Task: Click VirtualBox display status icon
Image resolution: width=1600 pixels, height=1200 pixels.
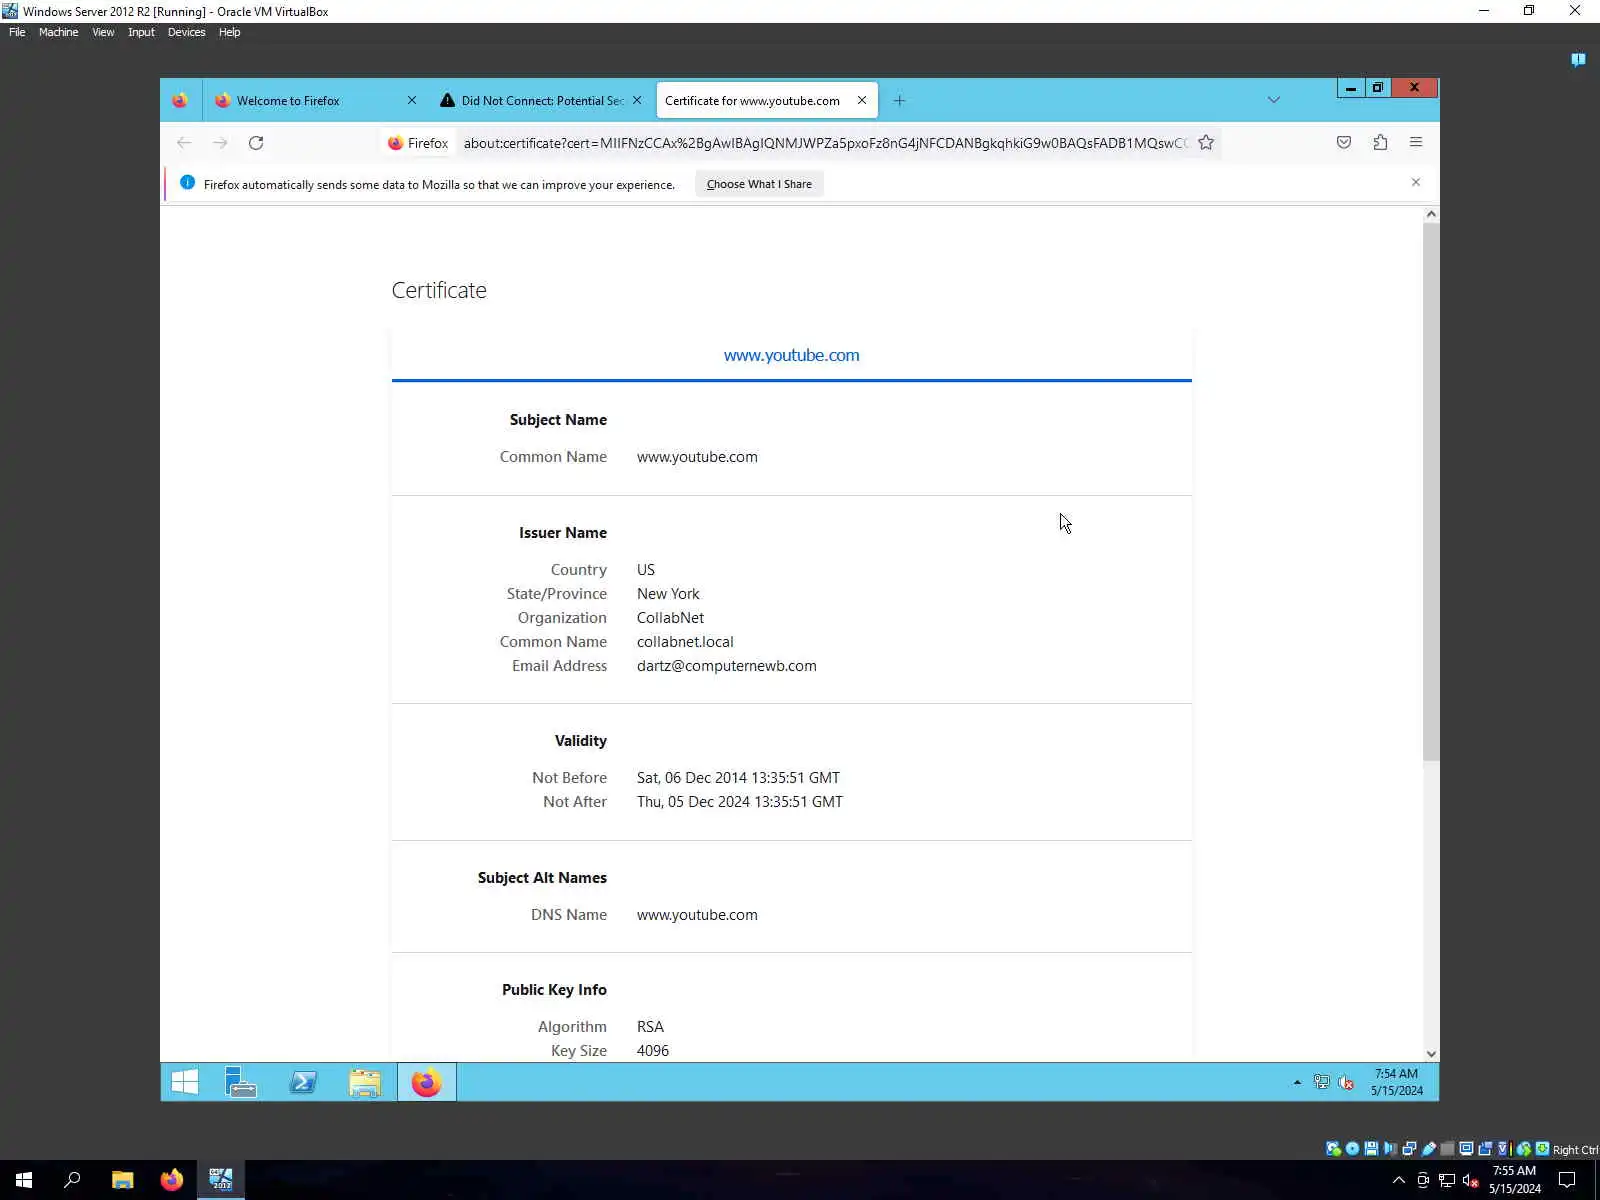Action: click(1466, 1149)
